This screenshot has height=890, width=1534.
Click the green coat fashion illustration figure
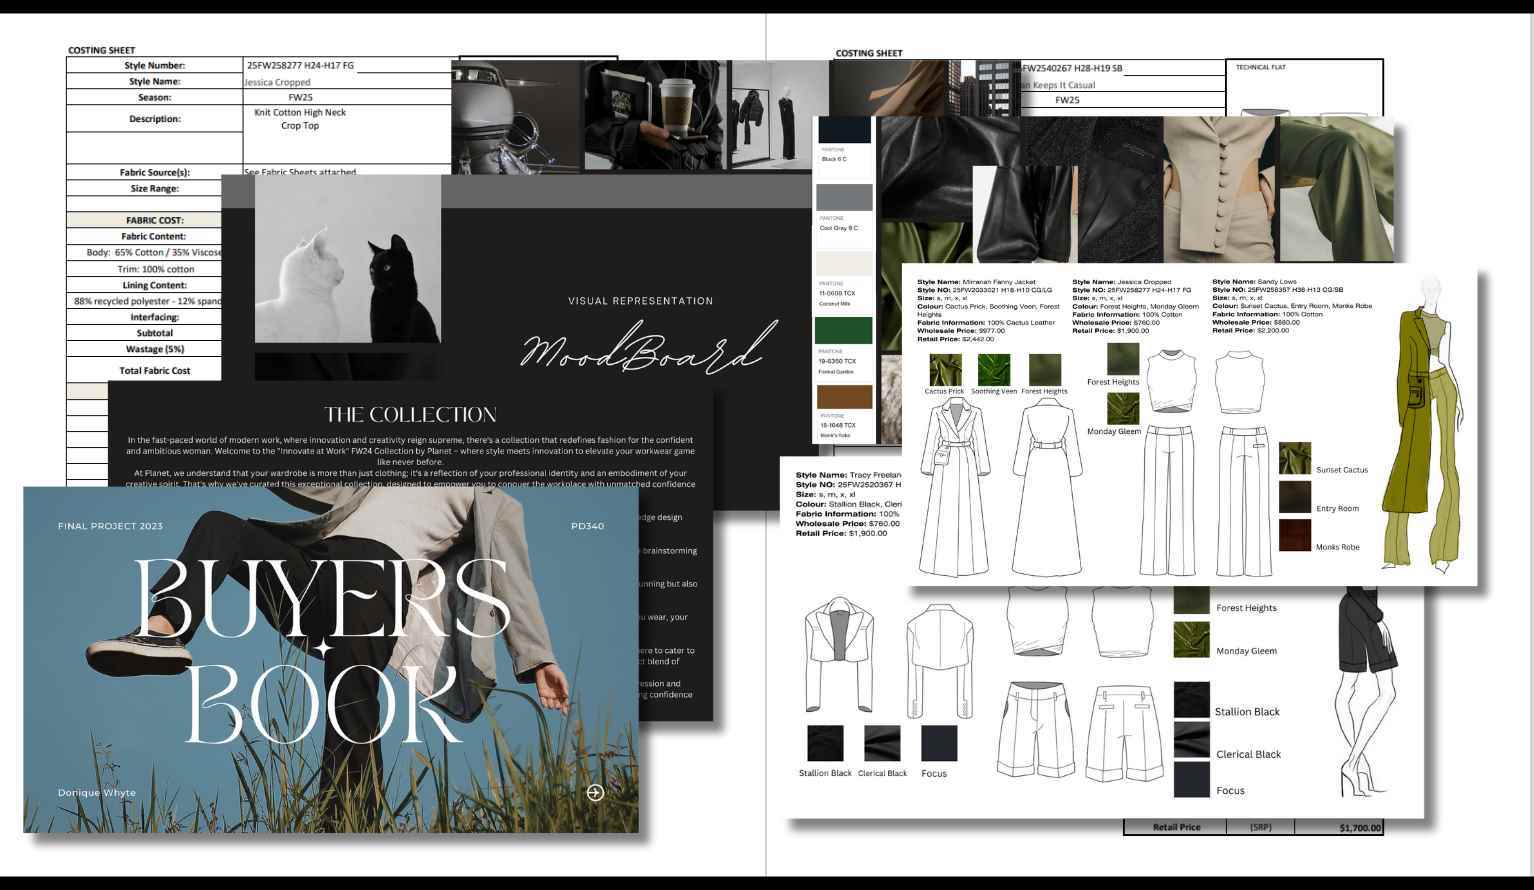coord(1421,425)
